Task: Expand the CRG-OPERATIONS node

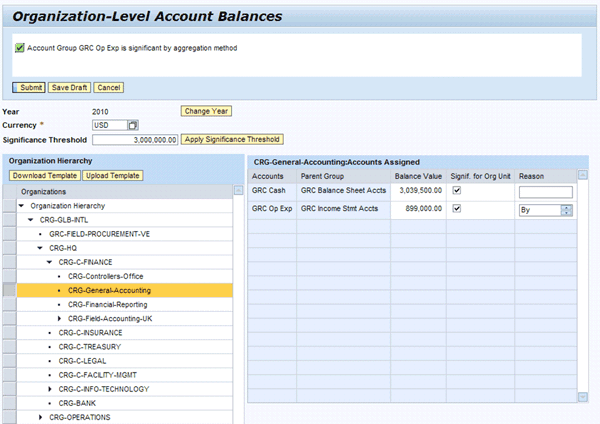Action: (x=40, y=417)
